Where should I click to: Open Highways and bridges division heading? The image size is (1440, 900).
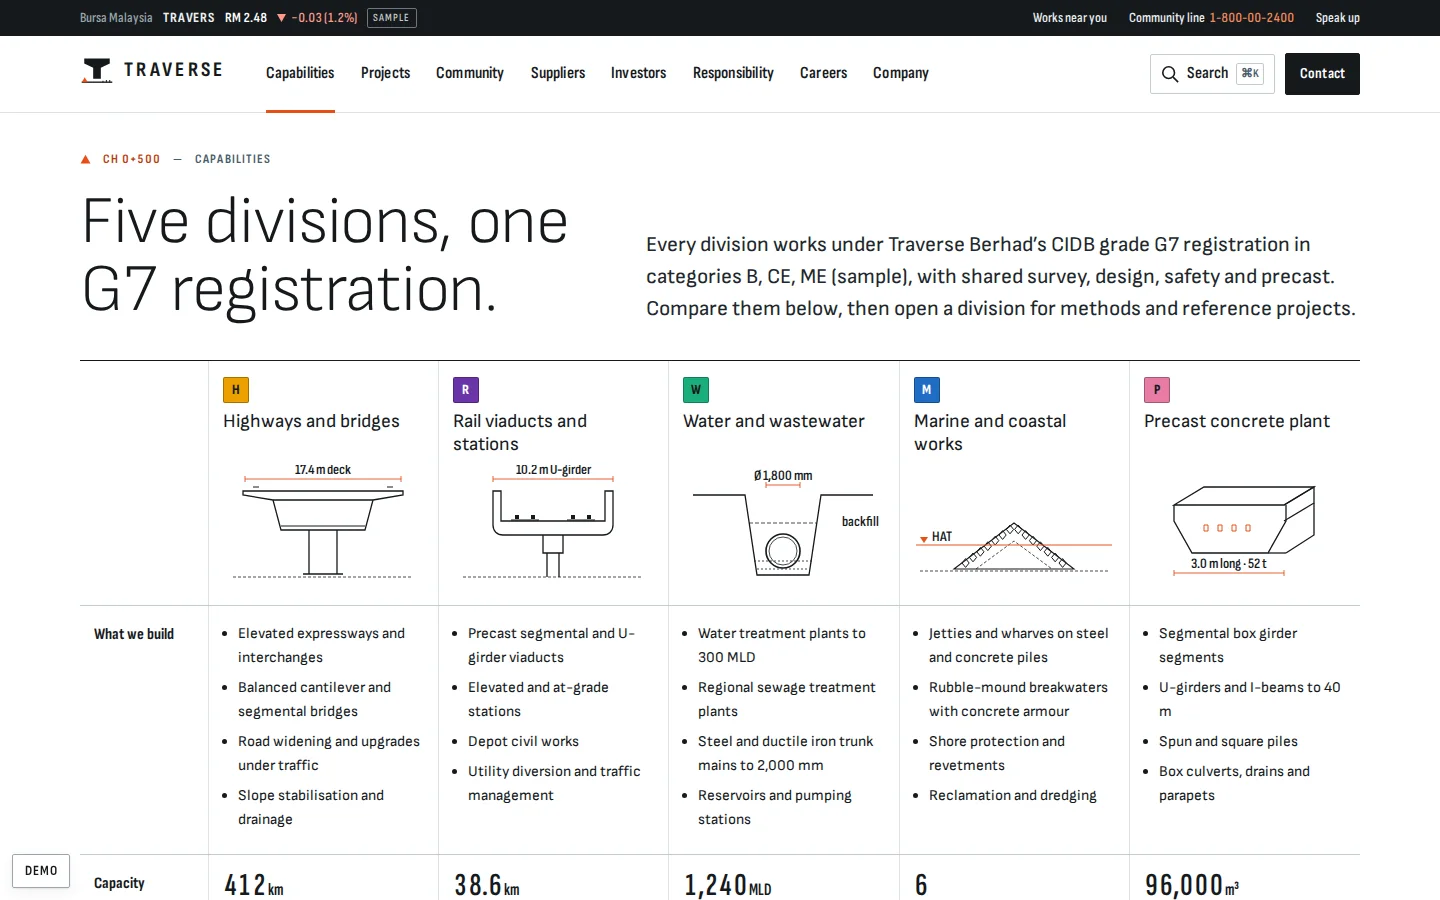pos(311,421)
